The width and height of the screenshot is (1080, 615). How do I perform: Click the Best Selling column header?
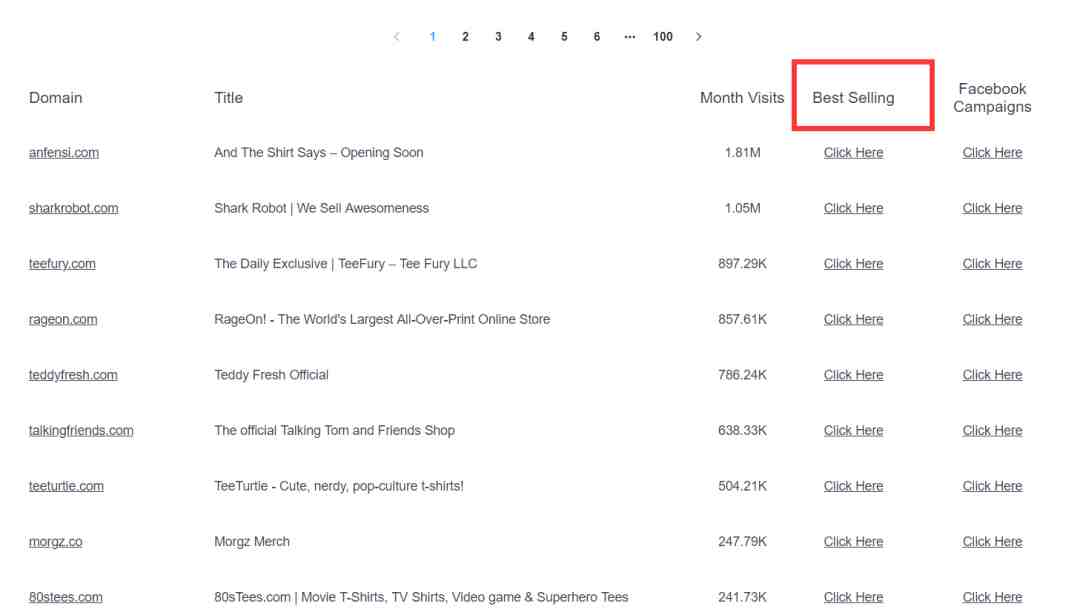[853, 98]
